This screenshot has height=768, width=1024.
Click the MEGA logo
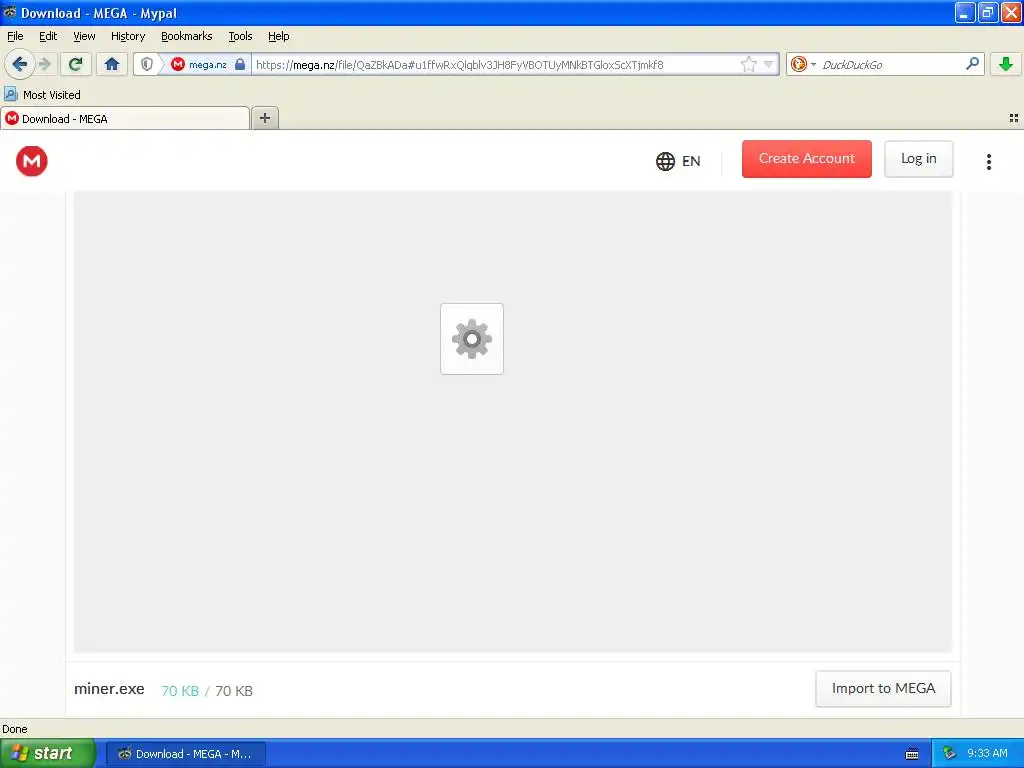(32, 161)
